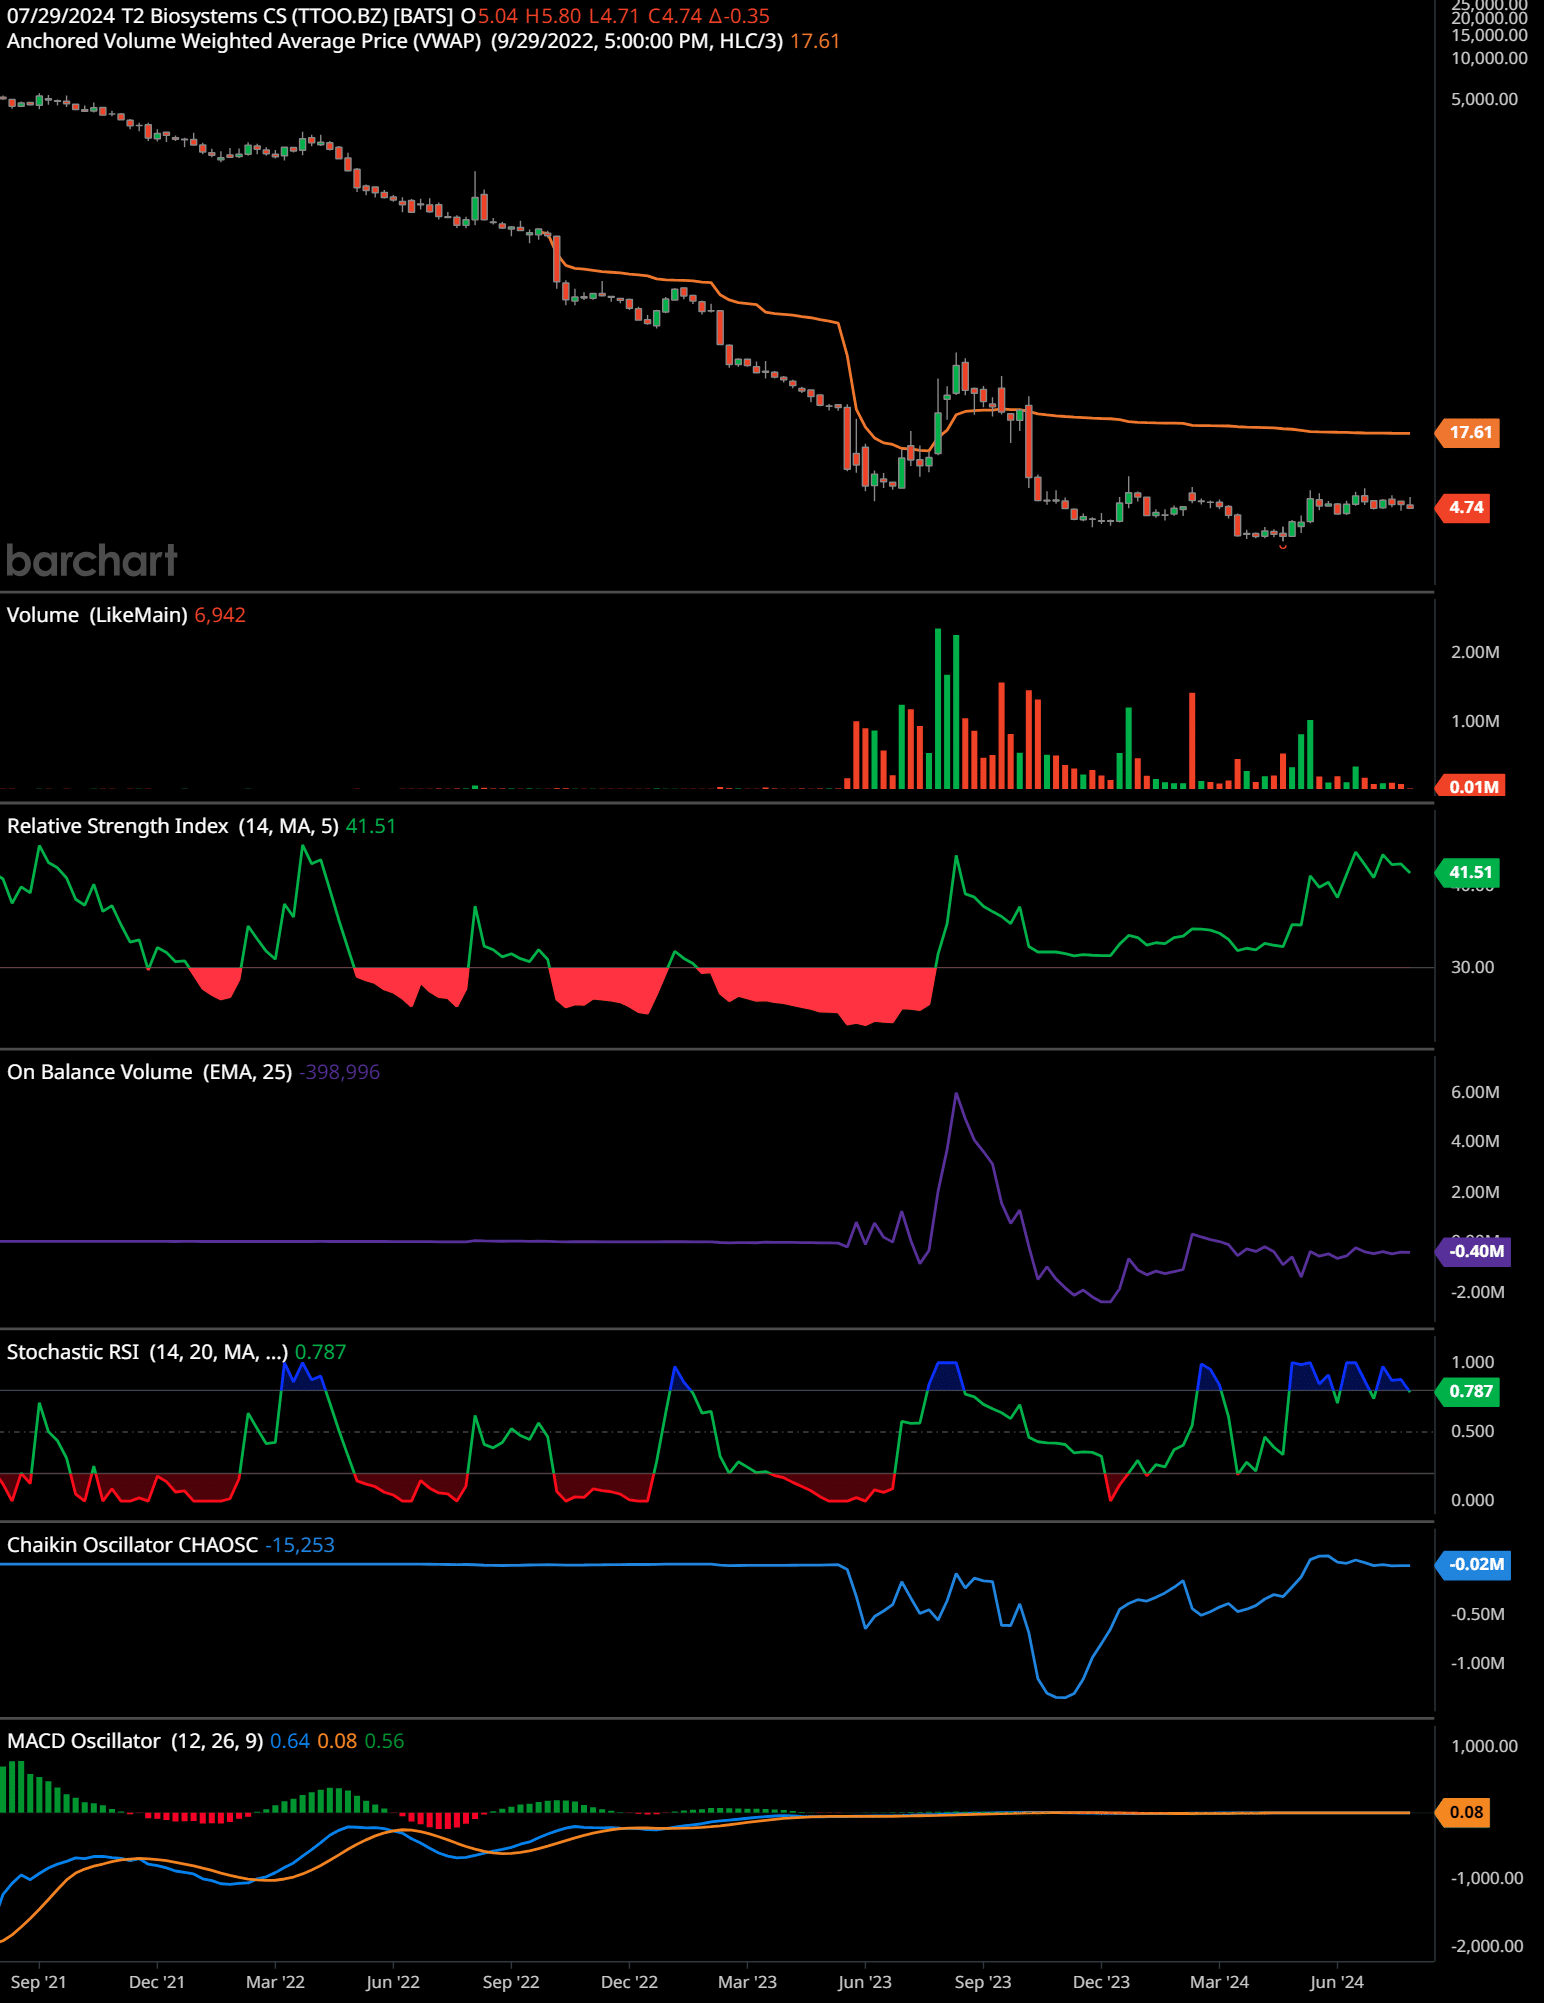The image size is (1544, 2003).
Task: Click the Dec '22 date axis label
Action: (629, 1982)
